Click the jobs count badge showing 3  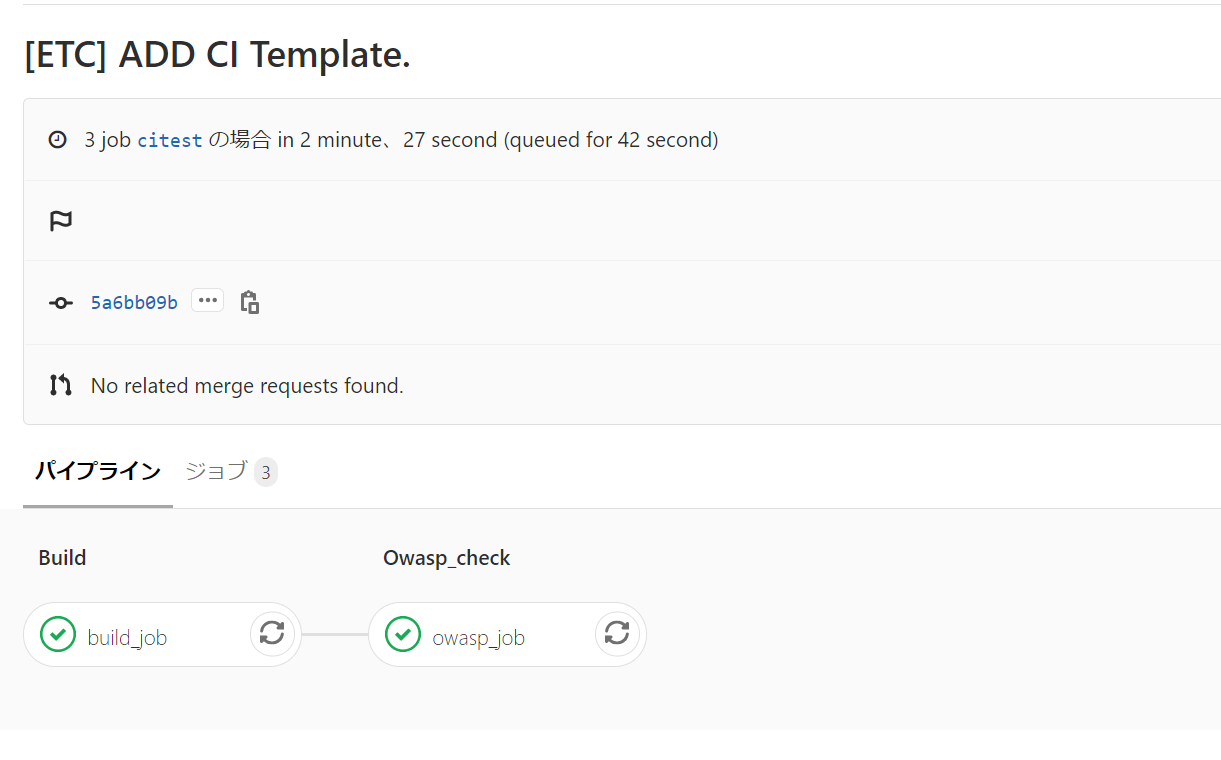tap(265, 472)
